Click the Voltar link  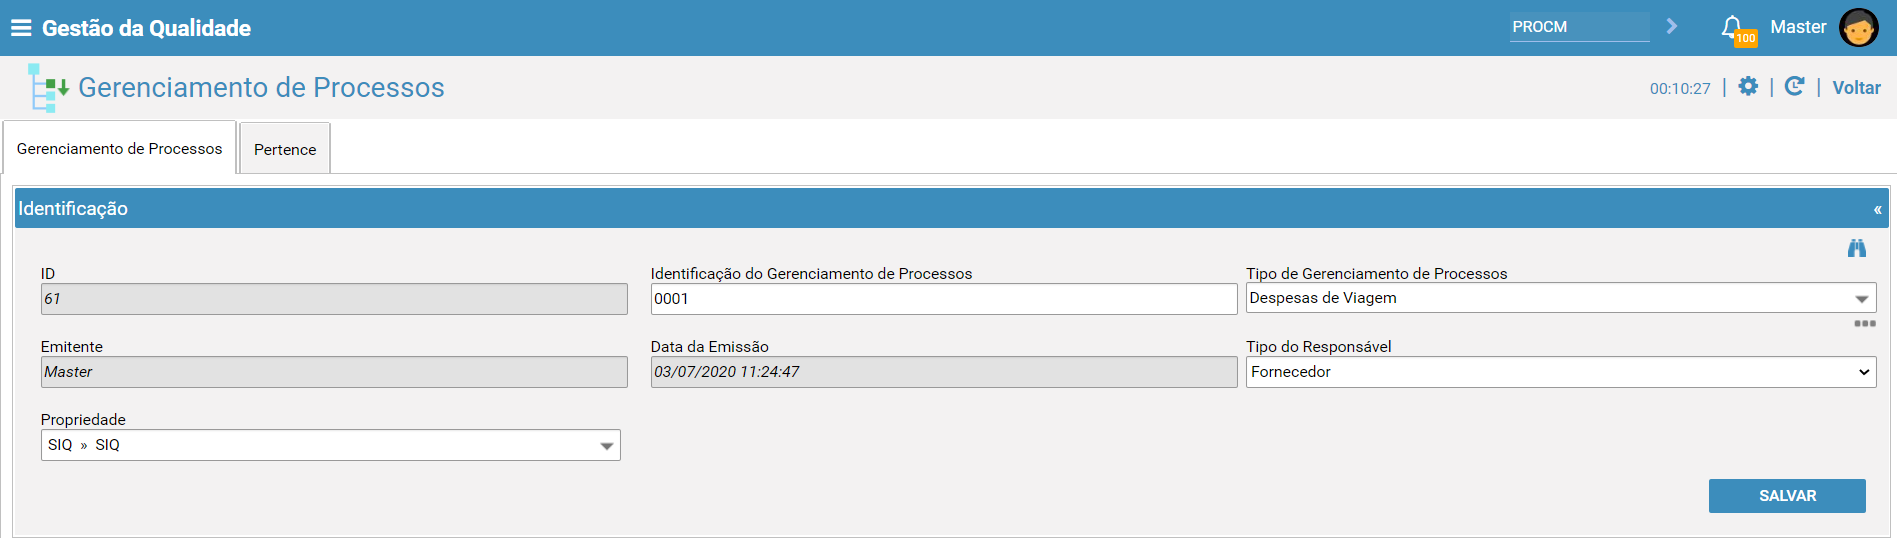click(x=1856, y=88)
